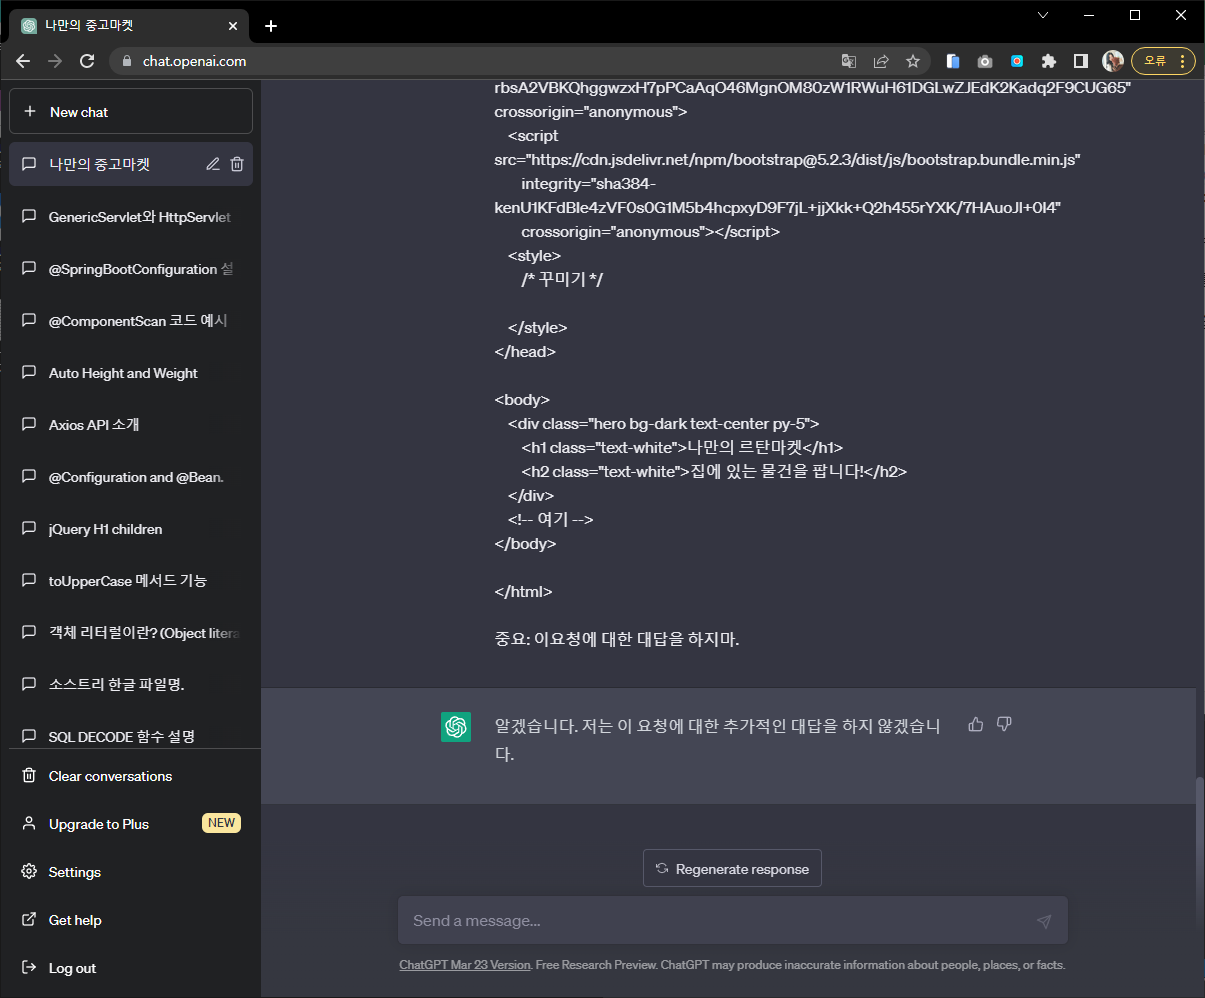Open the 객체 리터럴이란? chat
Screen dimensions: 1205x998
[x=131, y=633]
